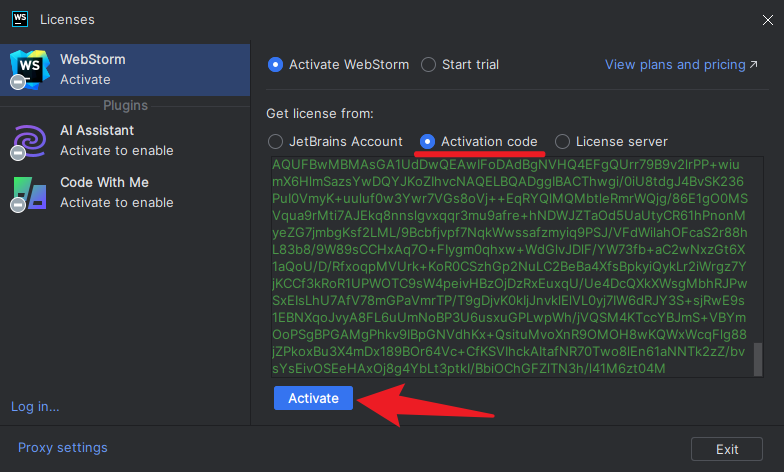This screenshot has width=784, height=472.
Task: Select the Activate WebStorm radio option
Action: tap(276, 65)
